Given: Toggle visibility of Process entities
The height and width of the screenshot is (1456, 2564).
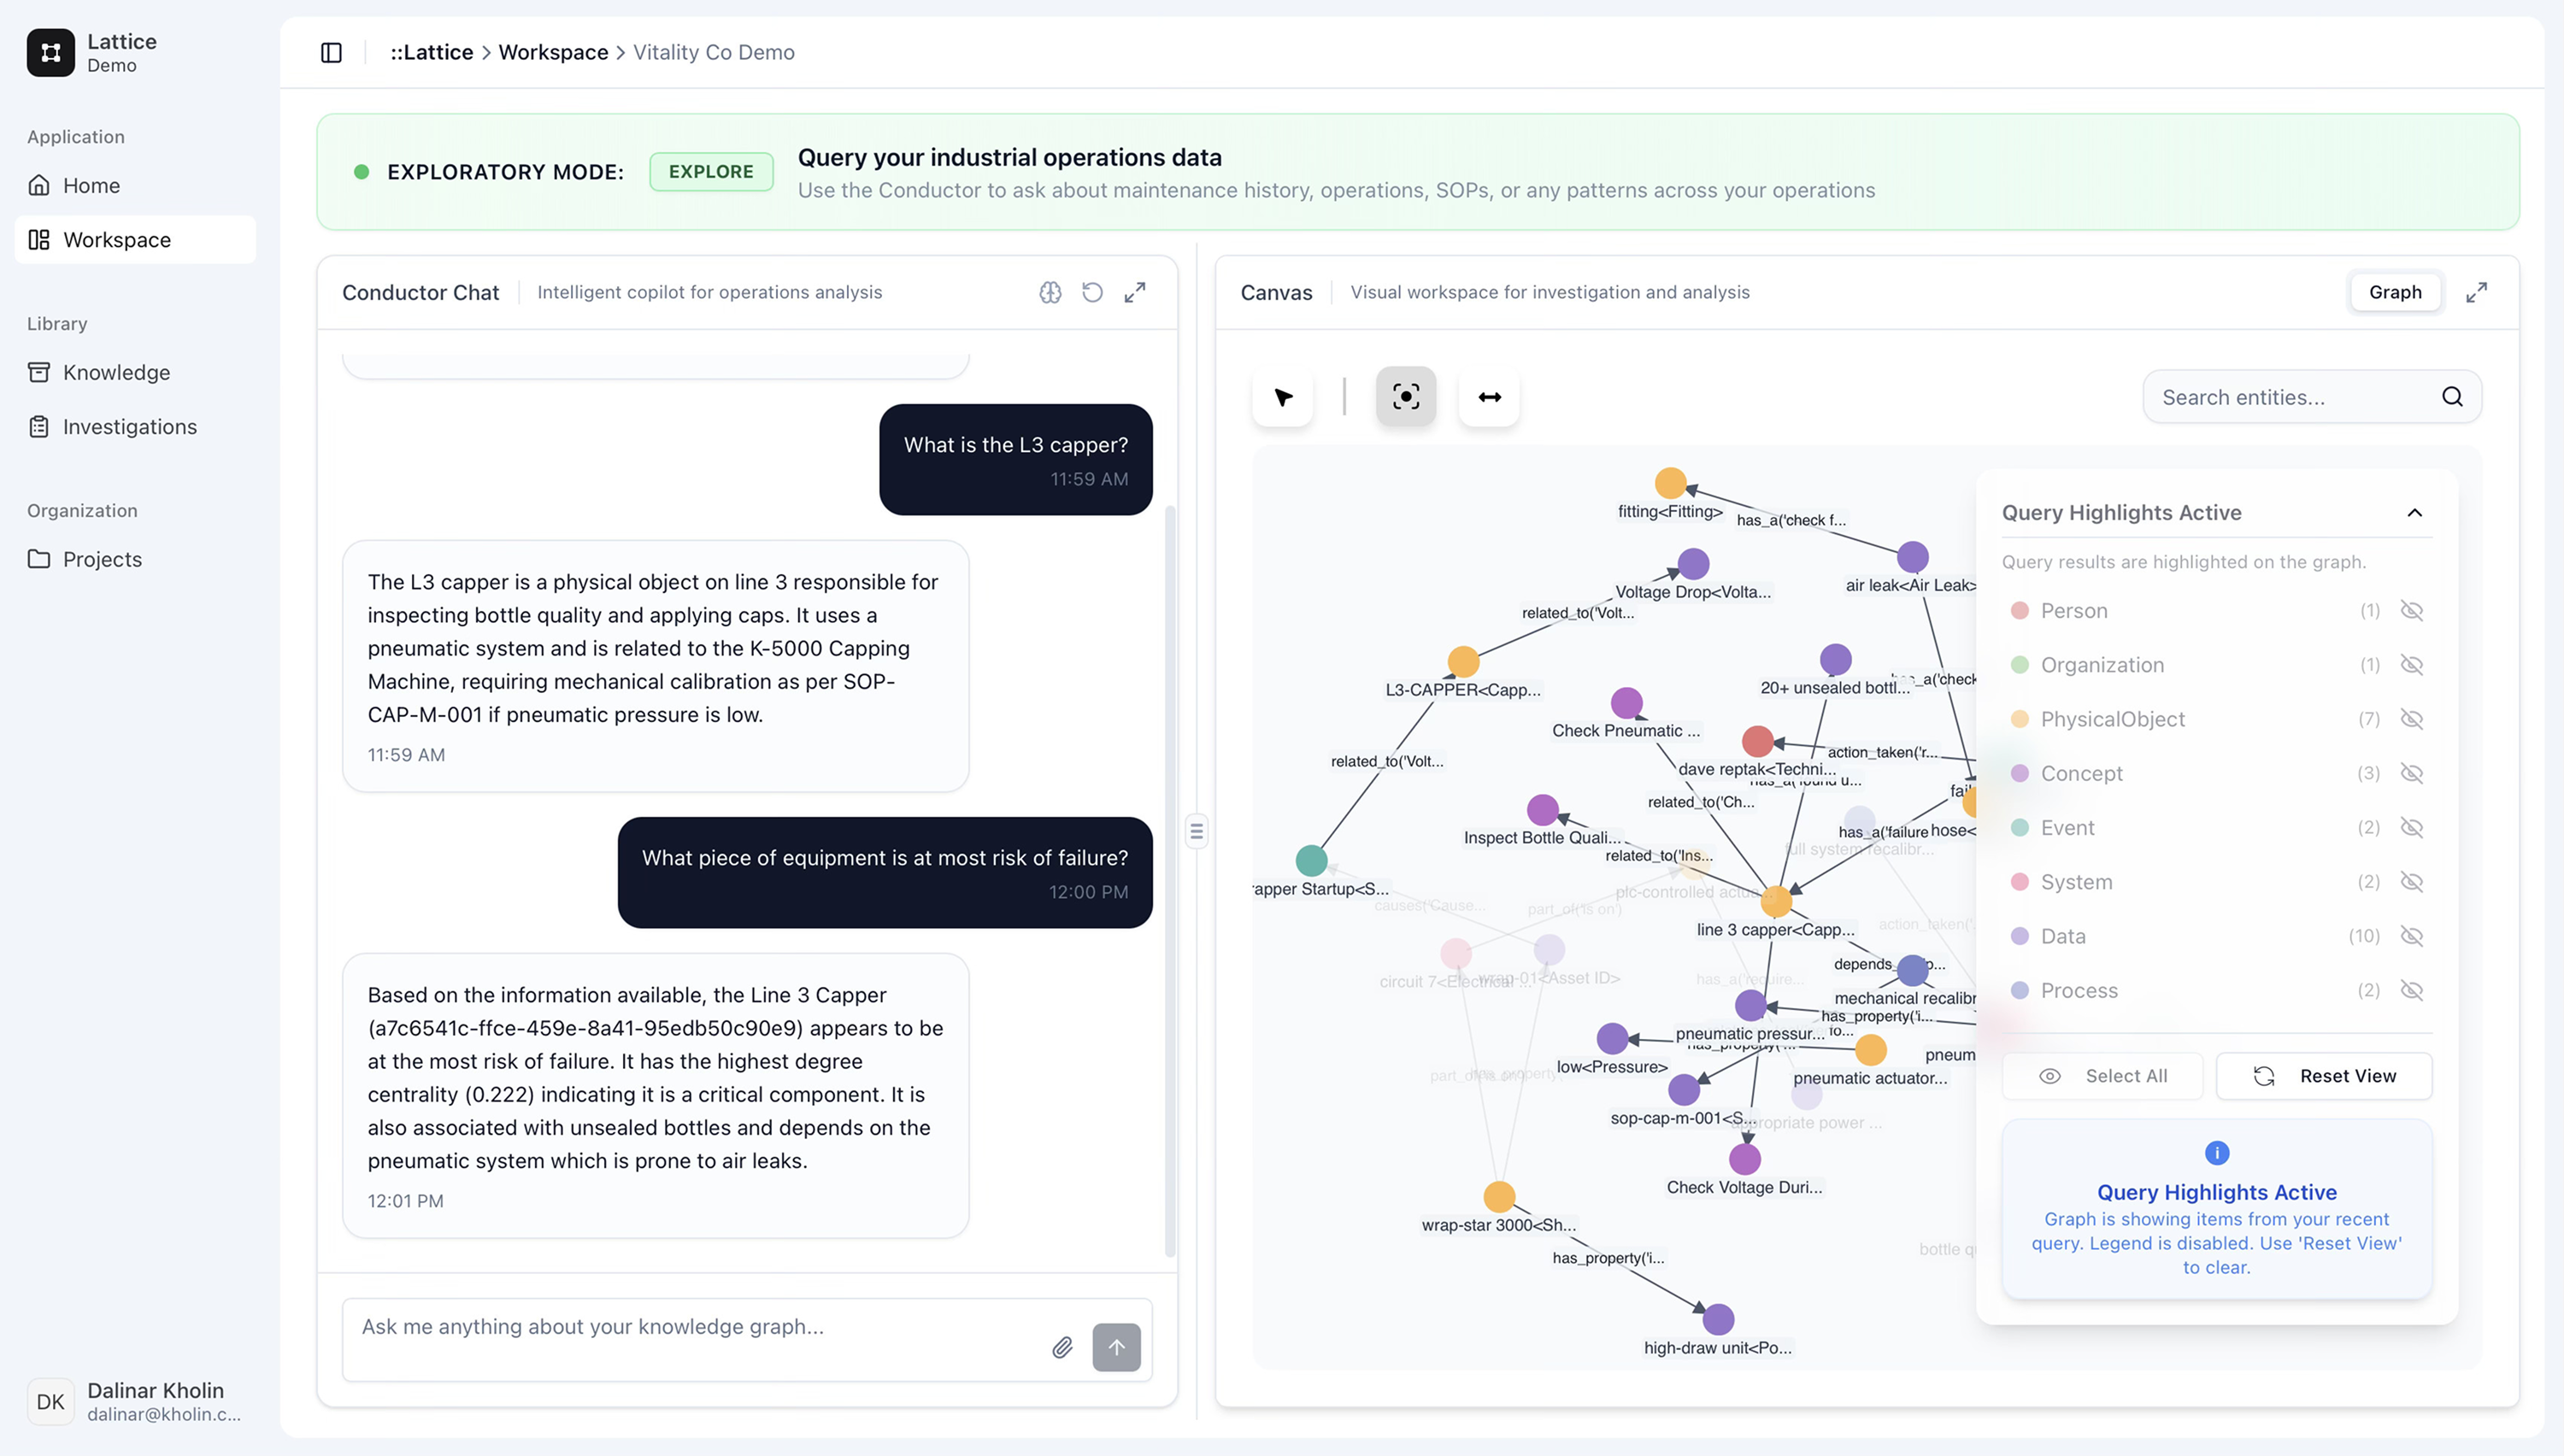Looking at the screenshot, I should coord(2411,990).
